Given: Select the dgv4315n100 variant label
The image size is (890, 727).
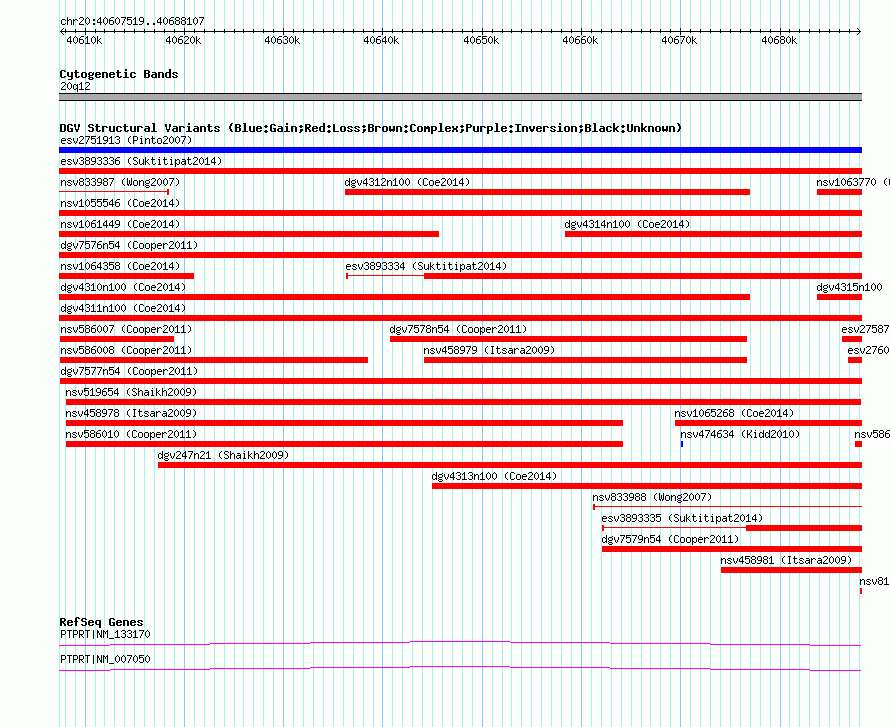Looking at the screenshot, I should 849,287.
